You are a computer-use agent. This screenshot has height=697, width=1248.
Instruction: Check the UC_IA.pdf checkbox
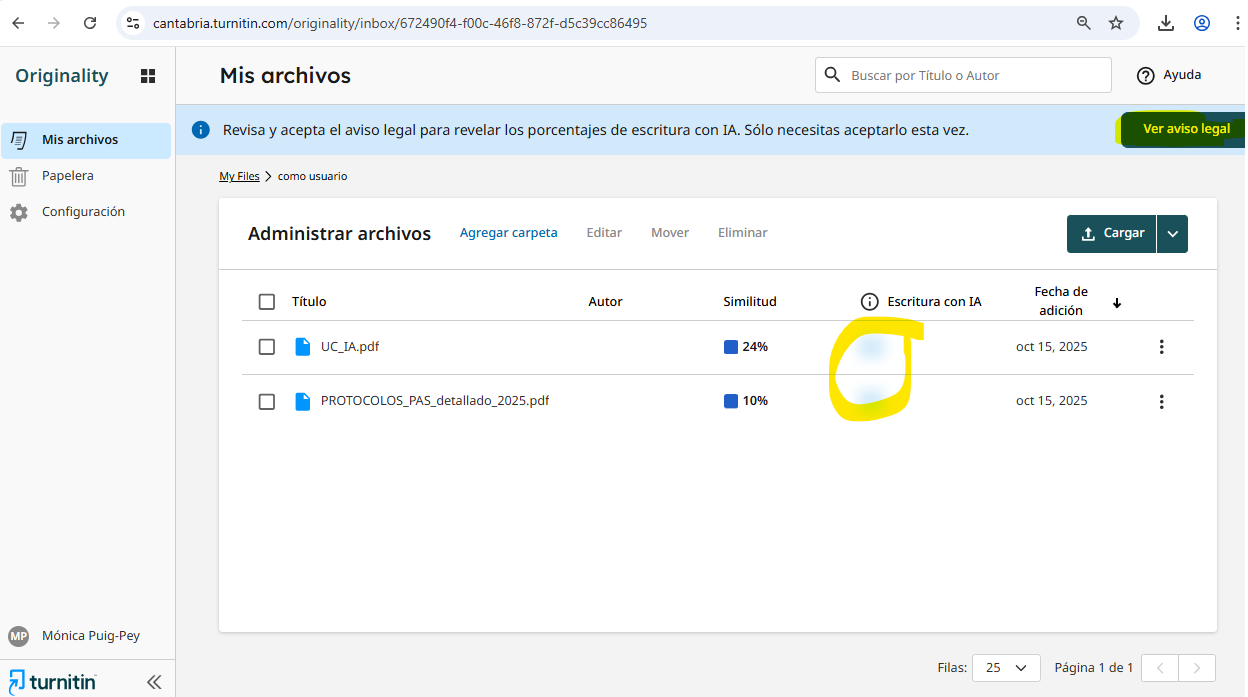pos(266,347)
